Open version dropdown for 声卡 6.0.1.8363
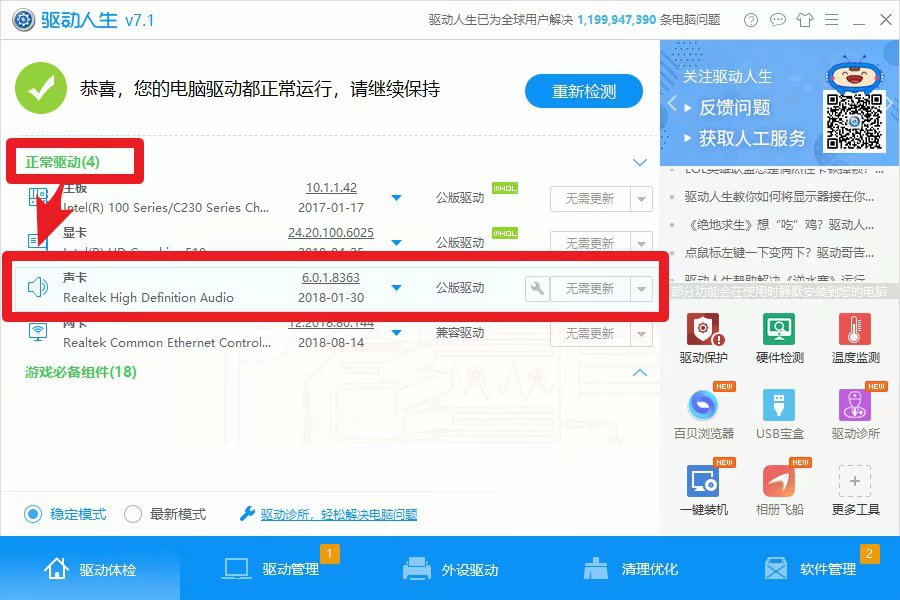Screen dimensions: 900x600 [396, 288]
